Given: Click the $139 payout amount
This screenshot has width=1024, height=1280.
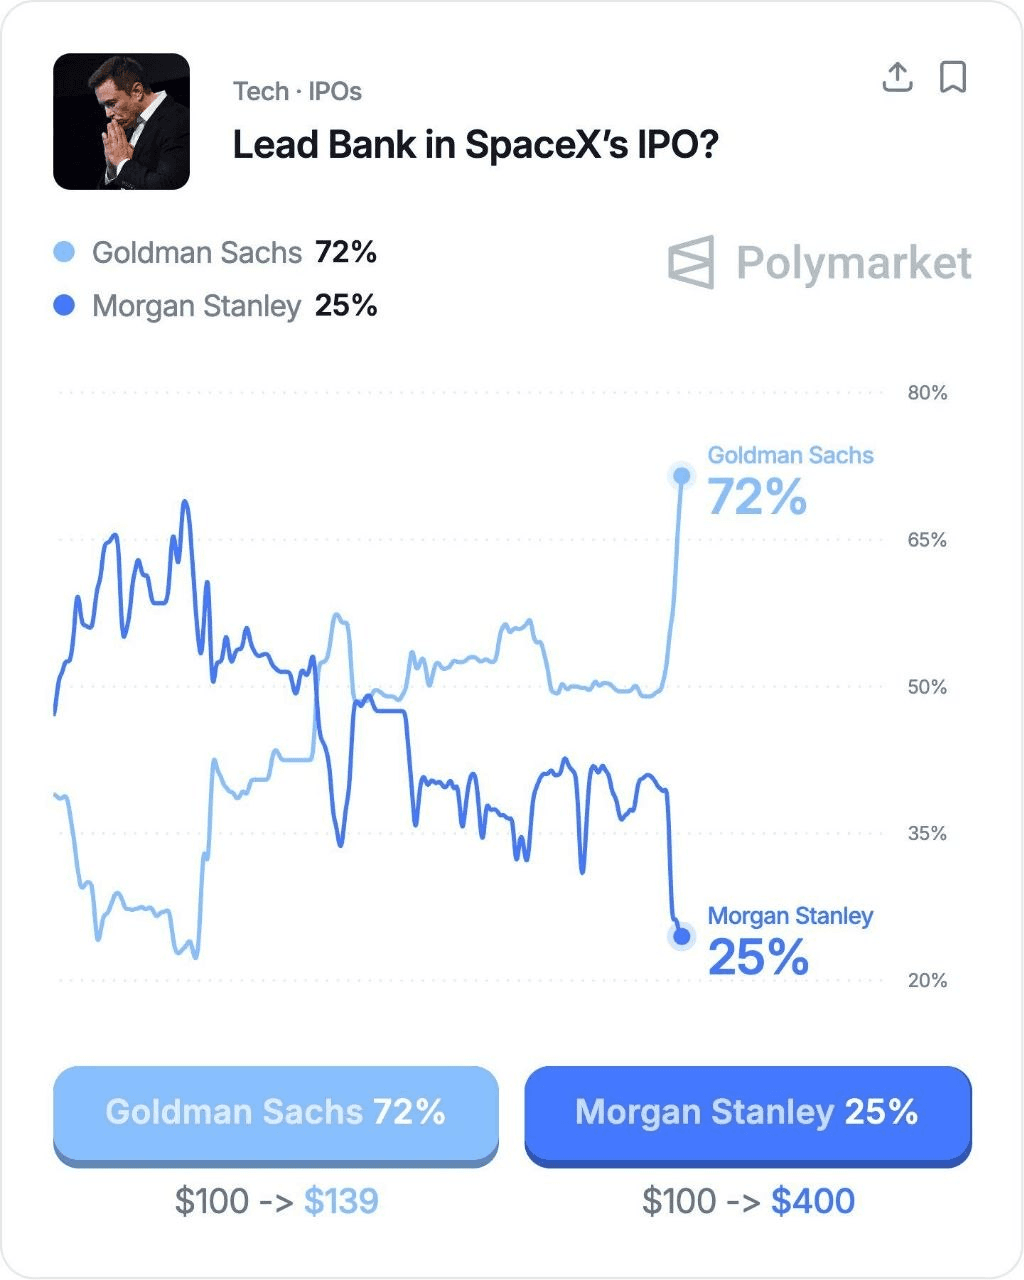Looking at the screenshot, I should (x=341, y=1201).
